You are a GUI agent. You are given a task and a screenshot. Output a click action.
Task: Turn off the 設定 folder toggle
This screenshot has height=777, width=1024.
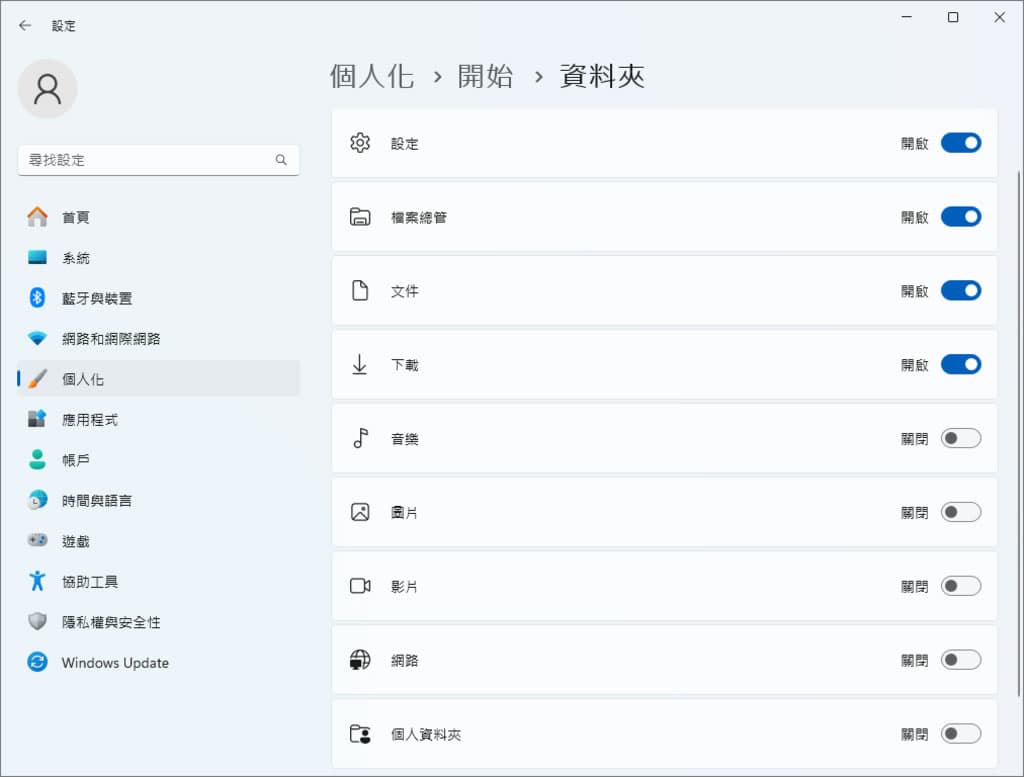tap(961, 143)
